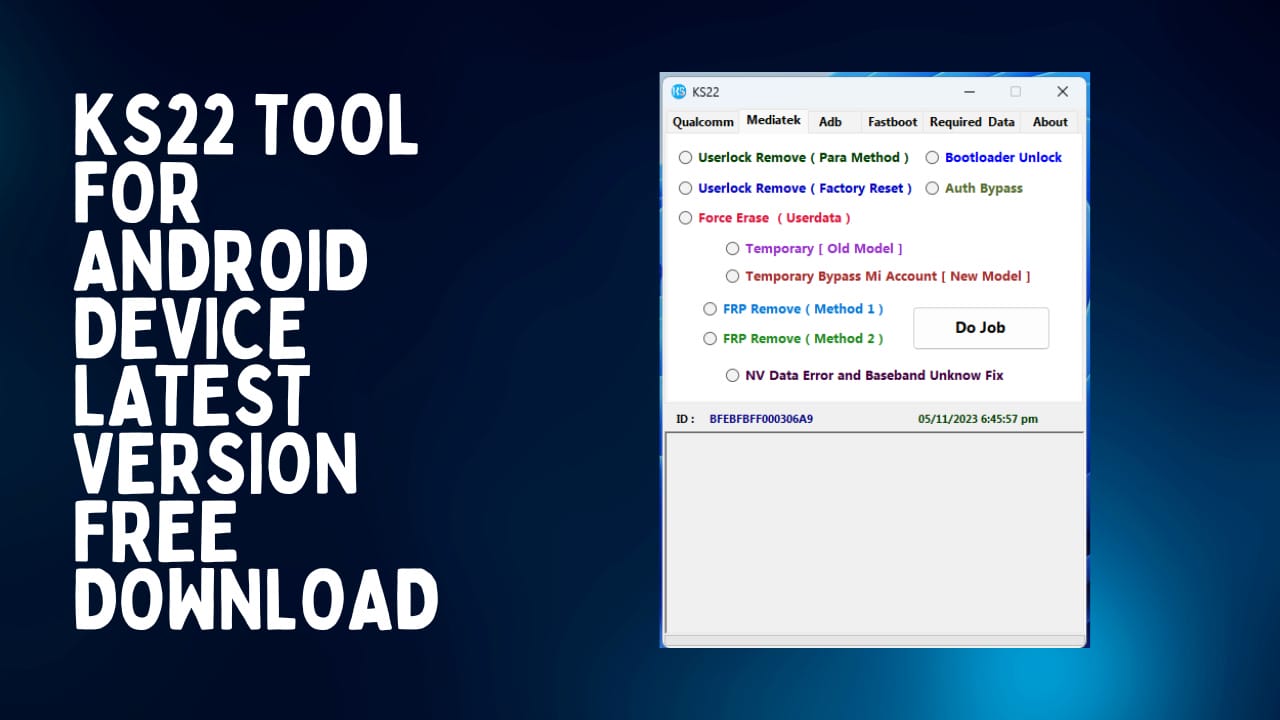This screenshot has height=720, width=1280.
Task: Open the Adb tab
Action: click(830, 122)
